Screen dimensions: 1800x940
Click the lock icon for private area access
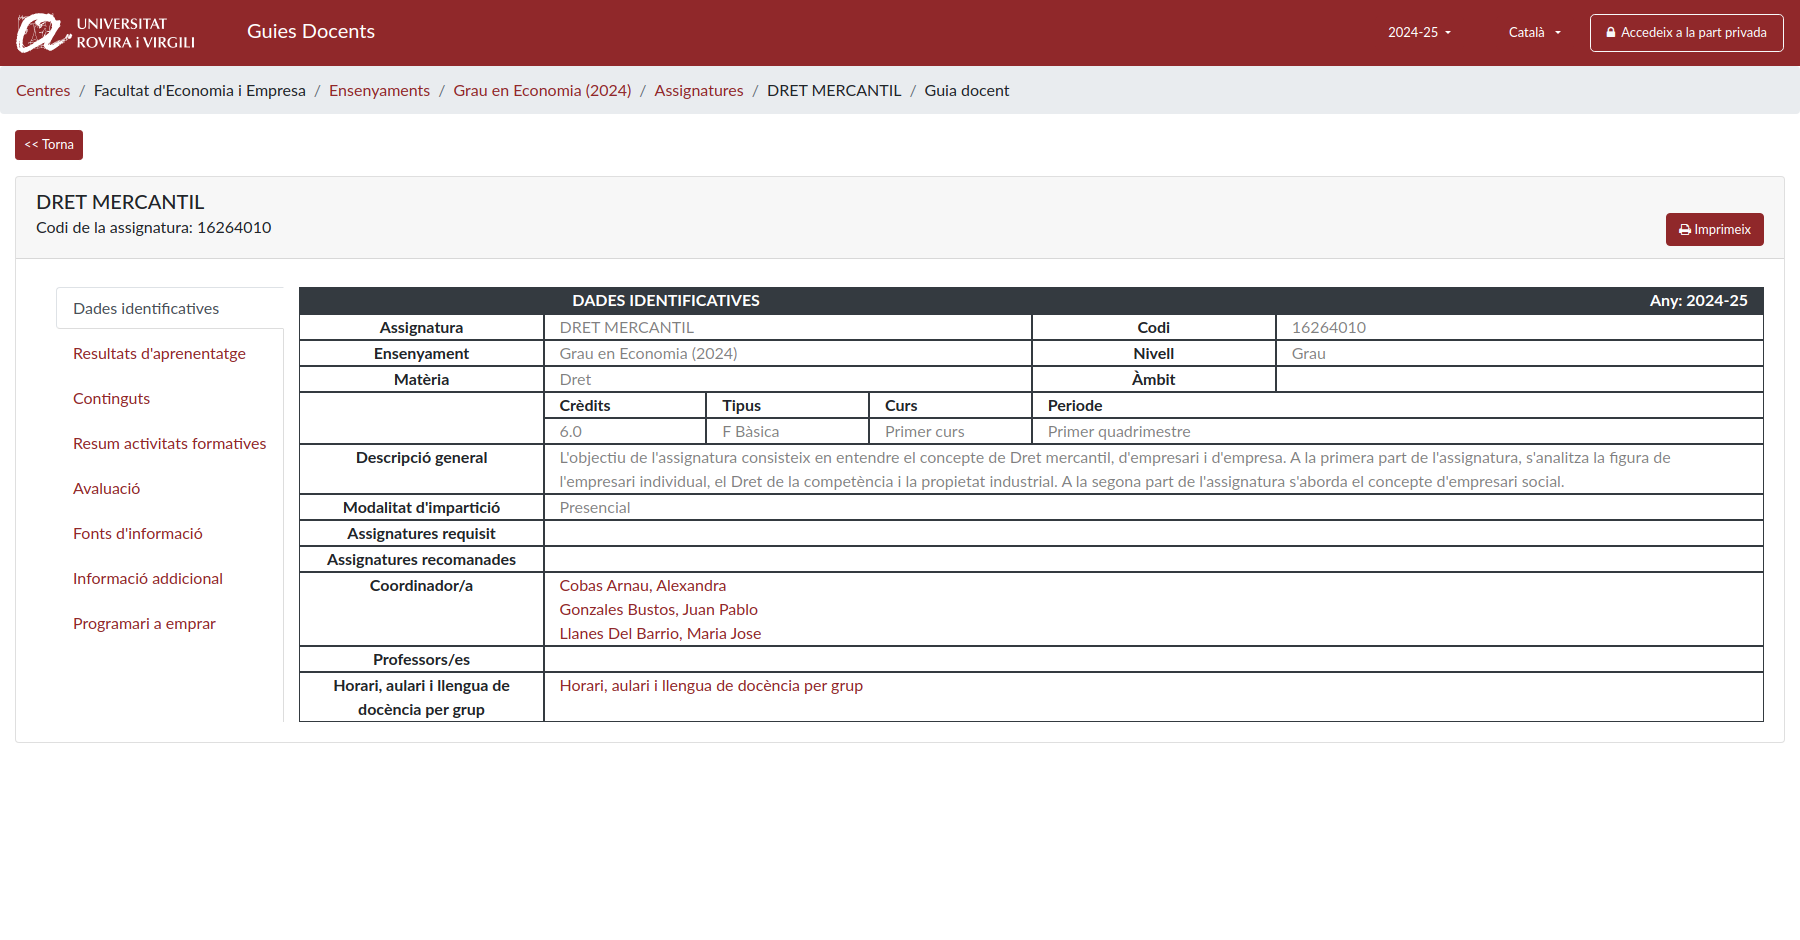[x=1611, y=32]
